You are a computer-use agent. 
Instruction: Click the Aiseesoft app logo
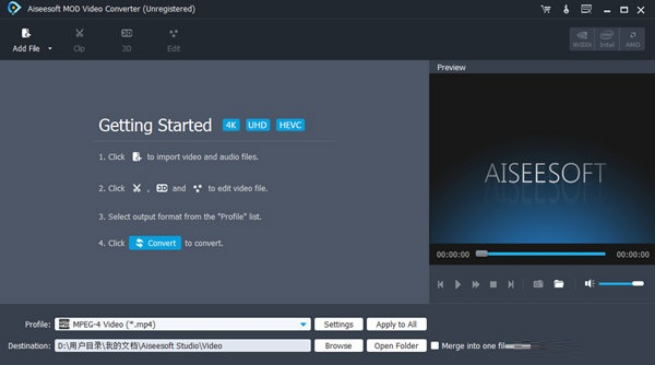click(14, 8)
